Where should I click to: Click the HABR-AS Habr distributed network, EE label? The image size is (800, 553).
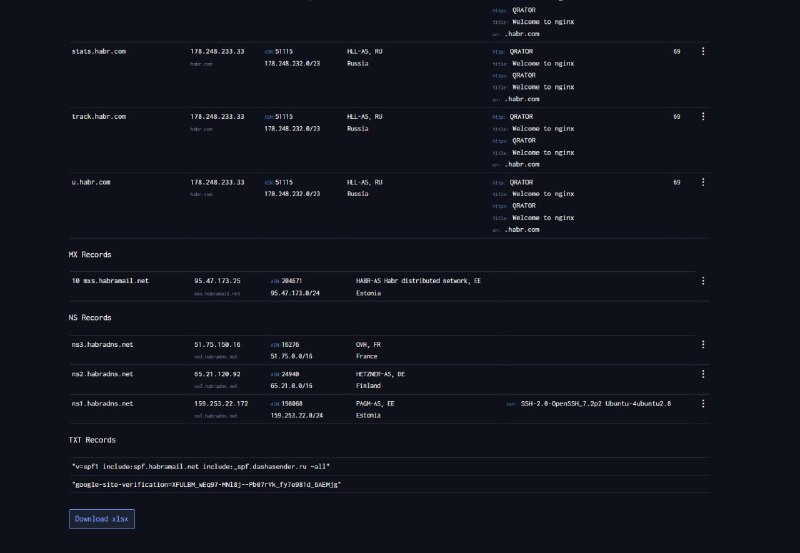coord(418,281)
